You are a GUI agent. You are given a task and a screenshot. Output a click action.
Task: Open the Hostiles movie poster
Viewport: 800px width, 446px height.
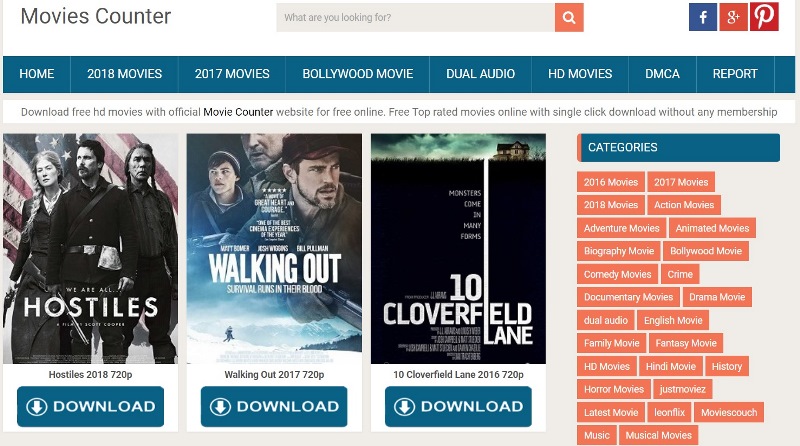[x=91, y=249]
